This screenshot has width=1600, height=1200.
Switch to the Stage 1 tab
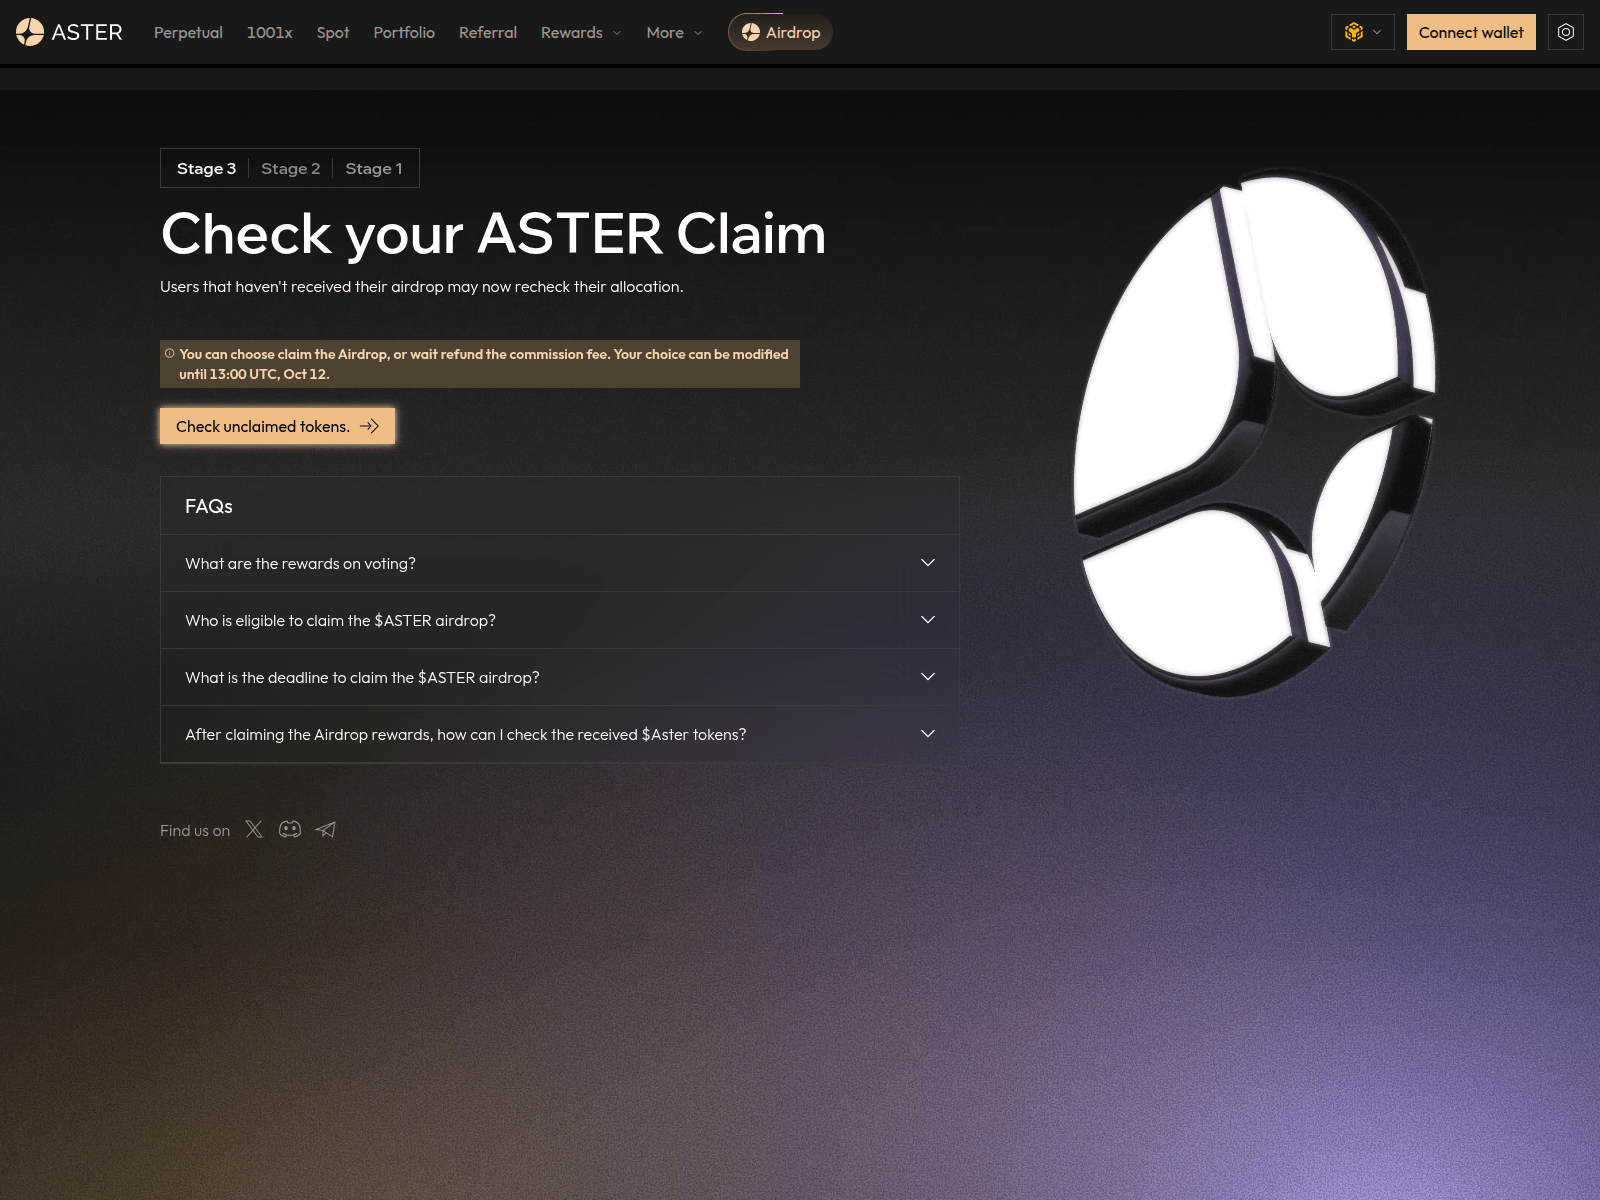pos(373,168)
